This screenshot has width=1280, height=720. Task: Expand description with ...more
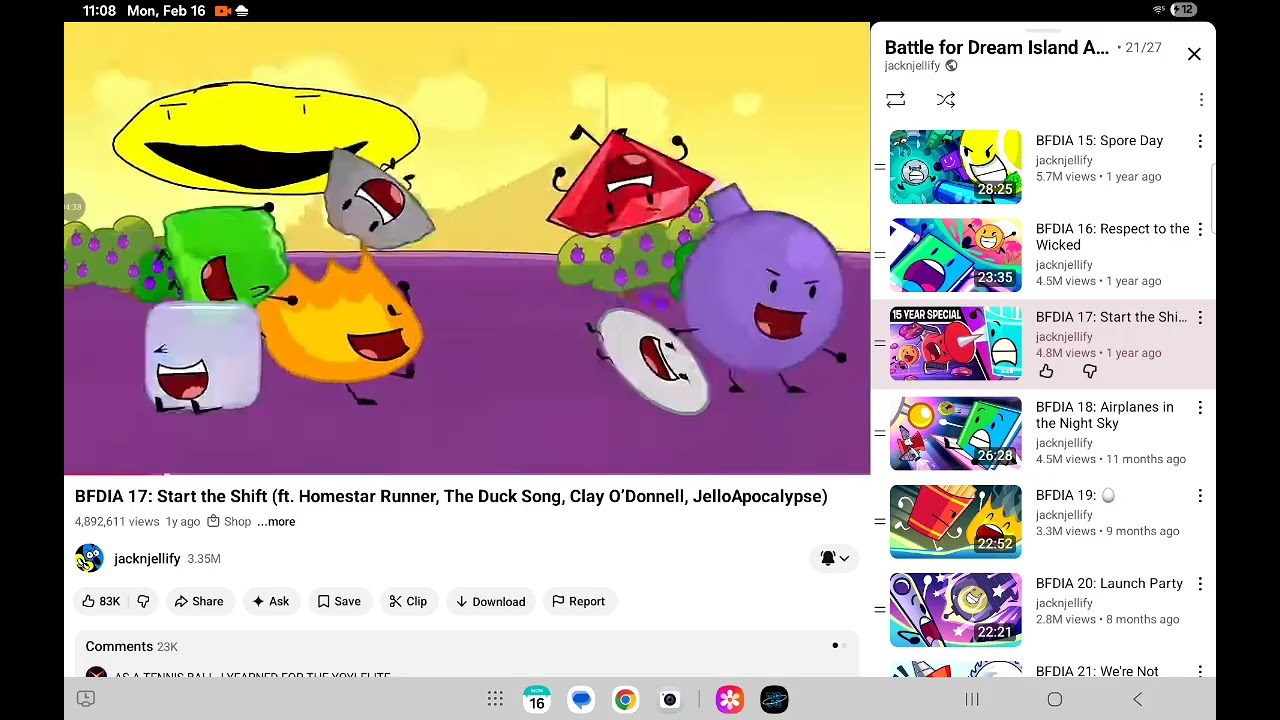(276, 521)
